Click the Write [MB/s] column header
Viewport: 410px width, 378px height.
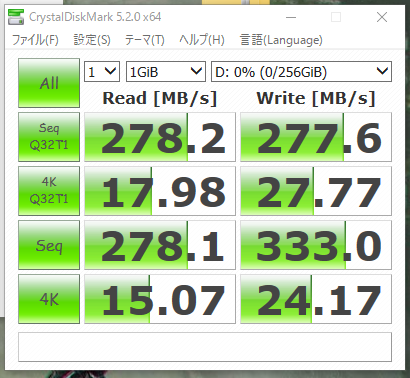(316, 98)
